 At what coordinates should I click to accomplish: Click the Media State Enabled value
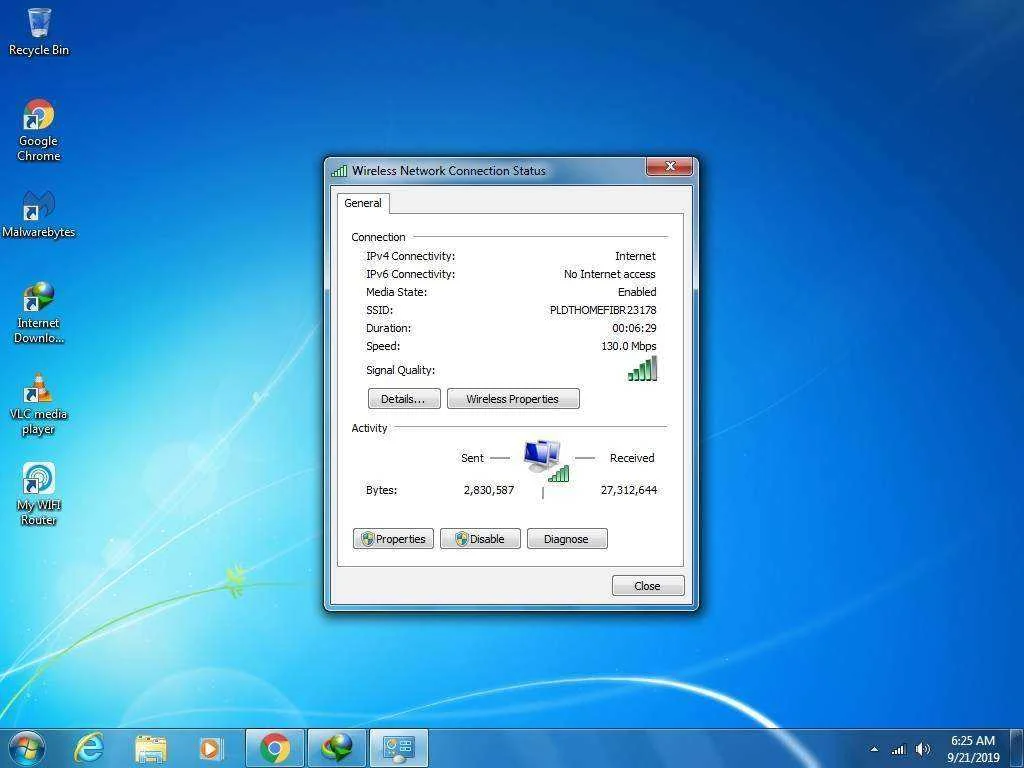click(x=637, y=292)
